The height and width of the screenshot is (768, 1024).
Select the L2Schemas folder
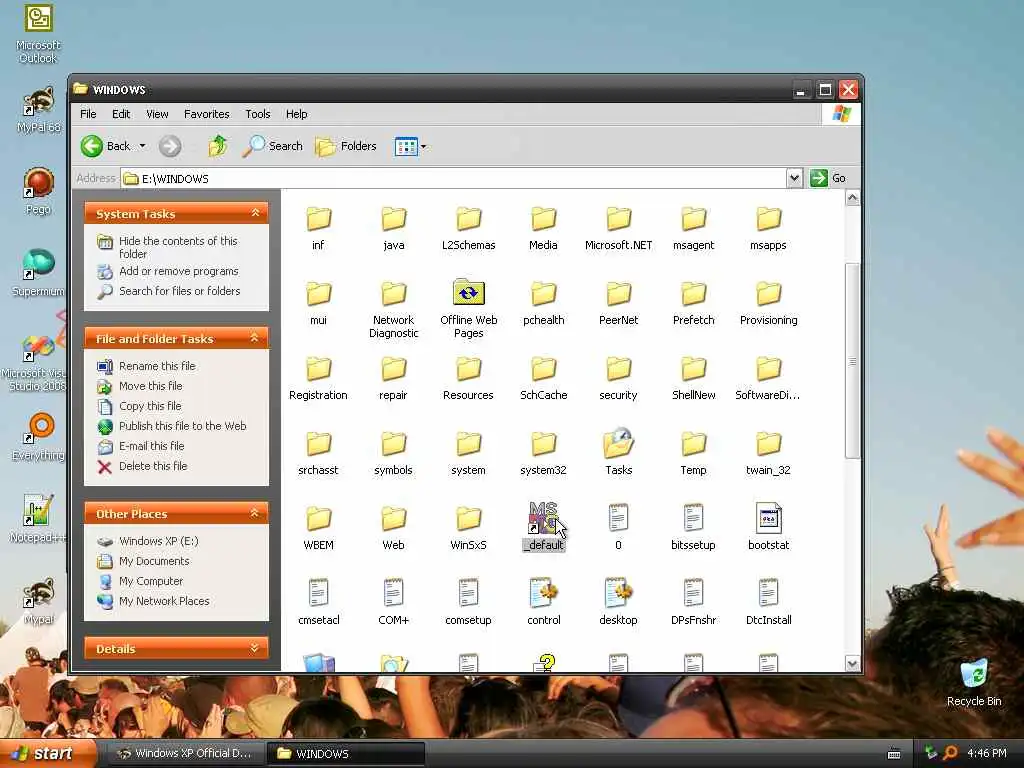click(468, 227)
